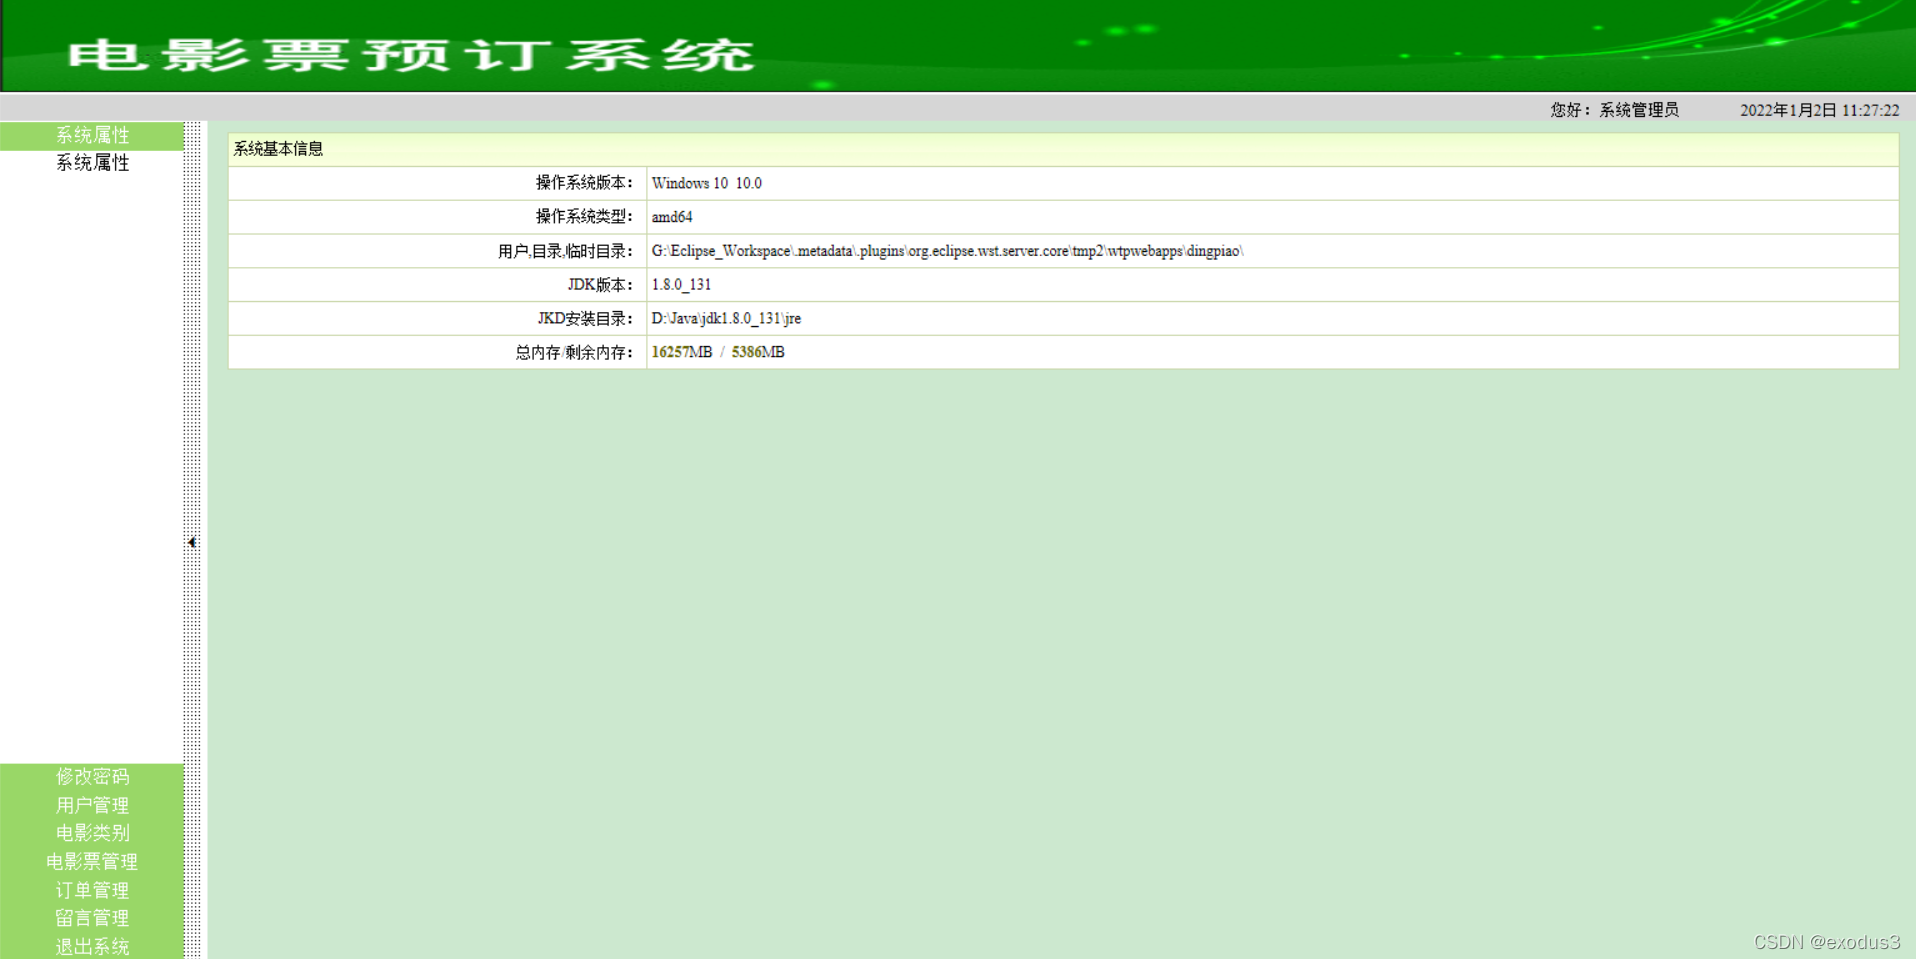Click the 您好：系统管理员 greeting
The height and width of the screenshot is (959, 1916).
tap(1614, 110)
